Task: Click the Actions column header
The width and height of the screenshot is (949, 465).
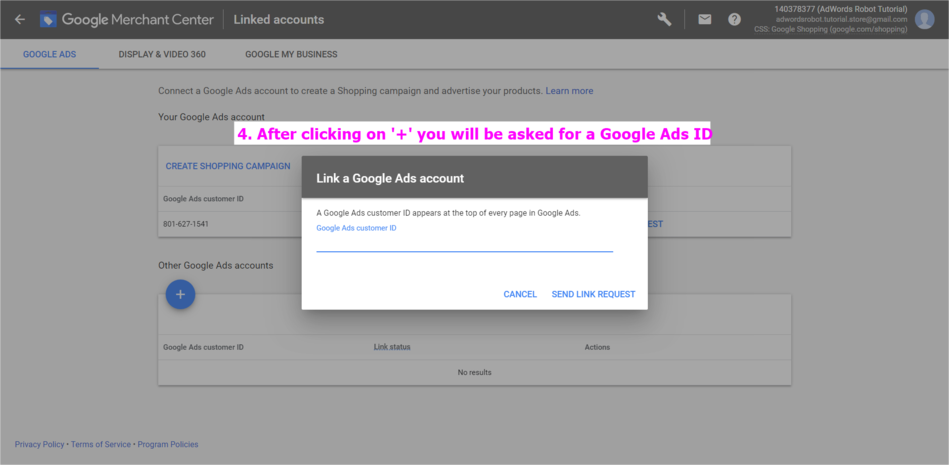Action: [x=597, y=348]
